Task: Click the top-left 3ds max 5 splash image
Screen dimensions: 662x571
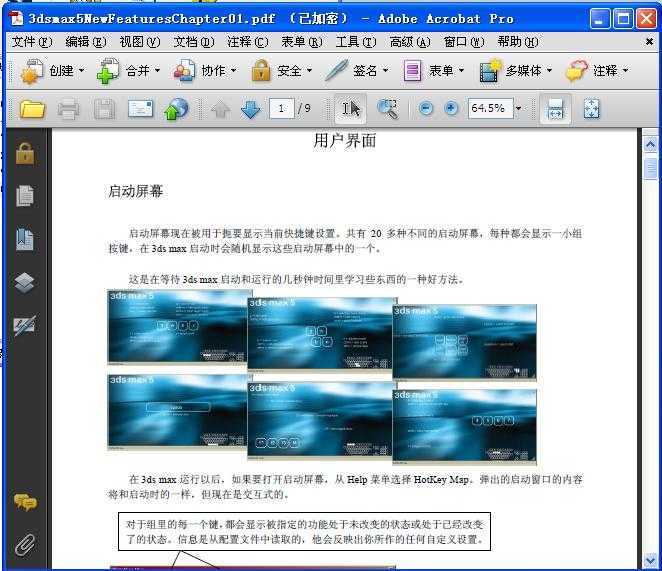Action: tap(178, 327)
